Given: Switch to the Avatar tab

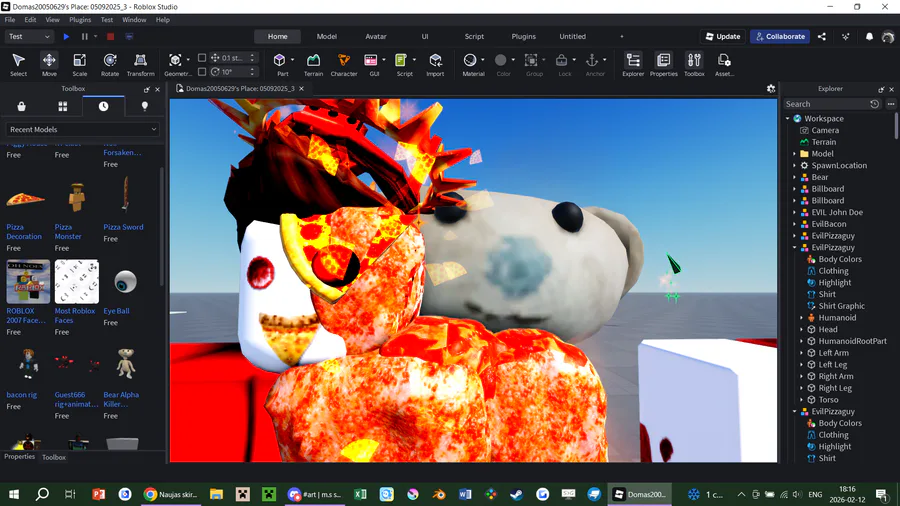Looking at the screenshot, I should (376, 36).
